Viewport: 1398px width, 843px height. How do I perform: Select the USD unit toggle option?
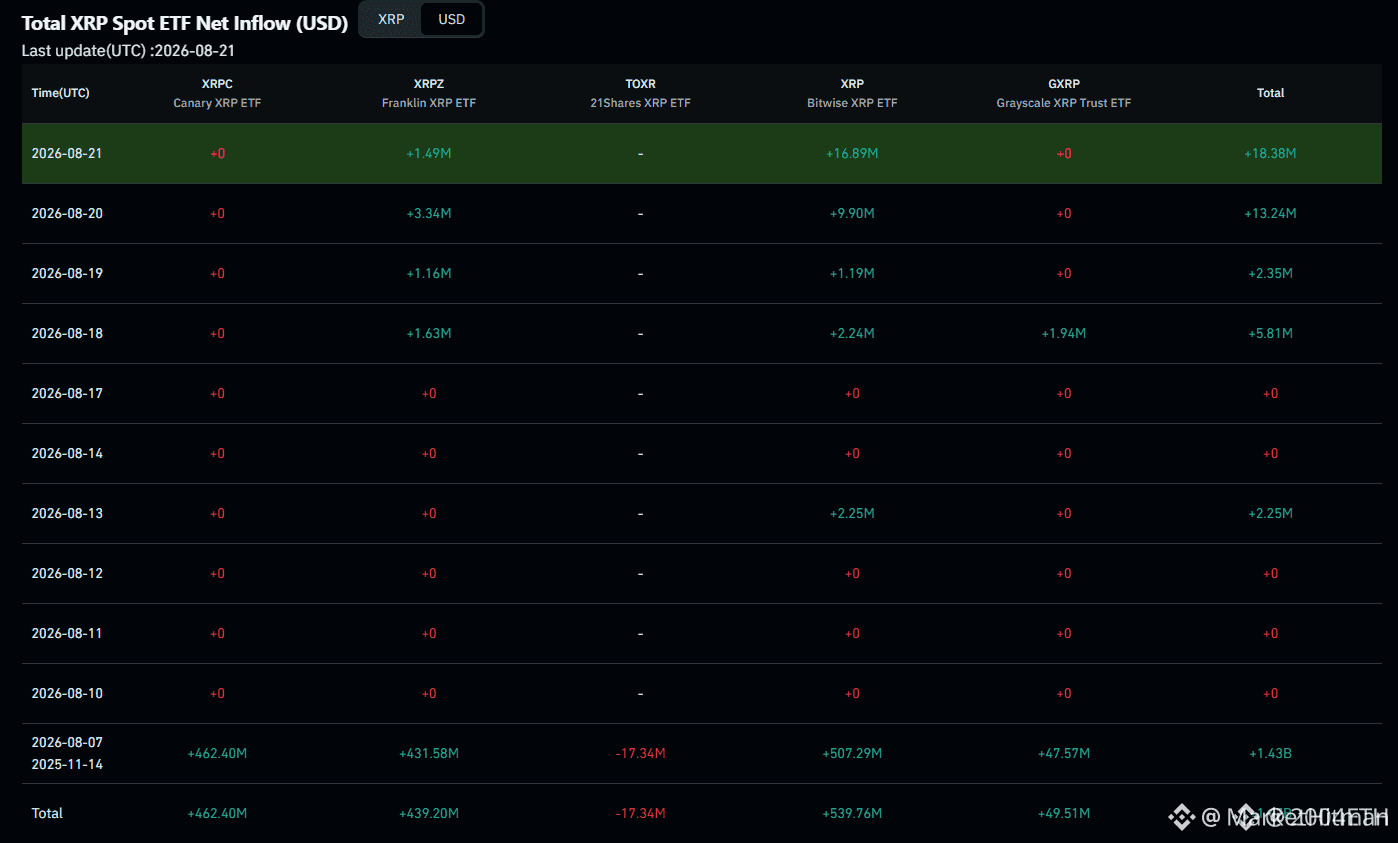click(x=452, y=19)
